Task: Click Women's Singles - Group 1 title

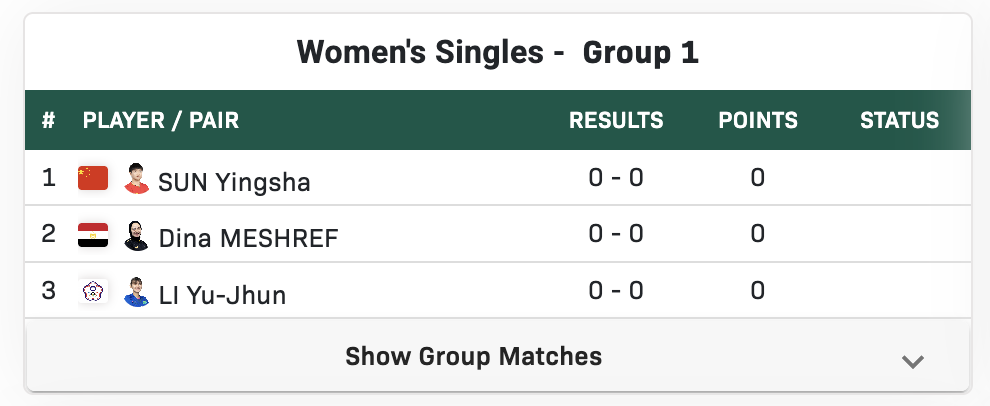Action: 497,53
